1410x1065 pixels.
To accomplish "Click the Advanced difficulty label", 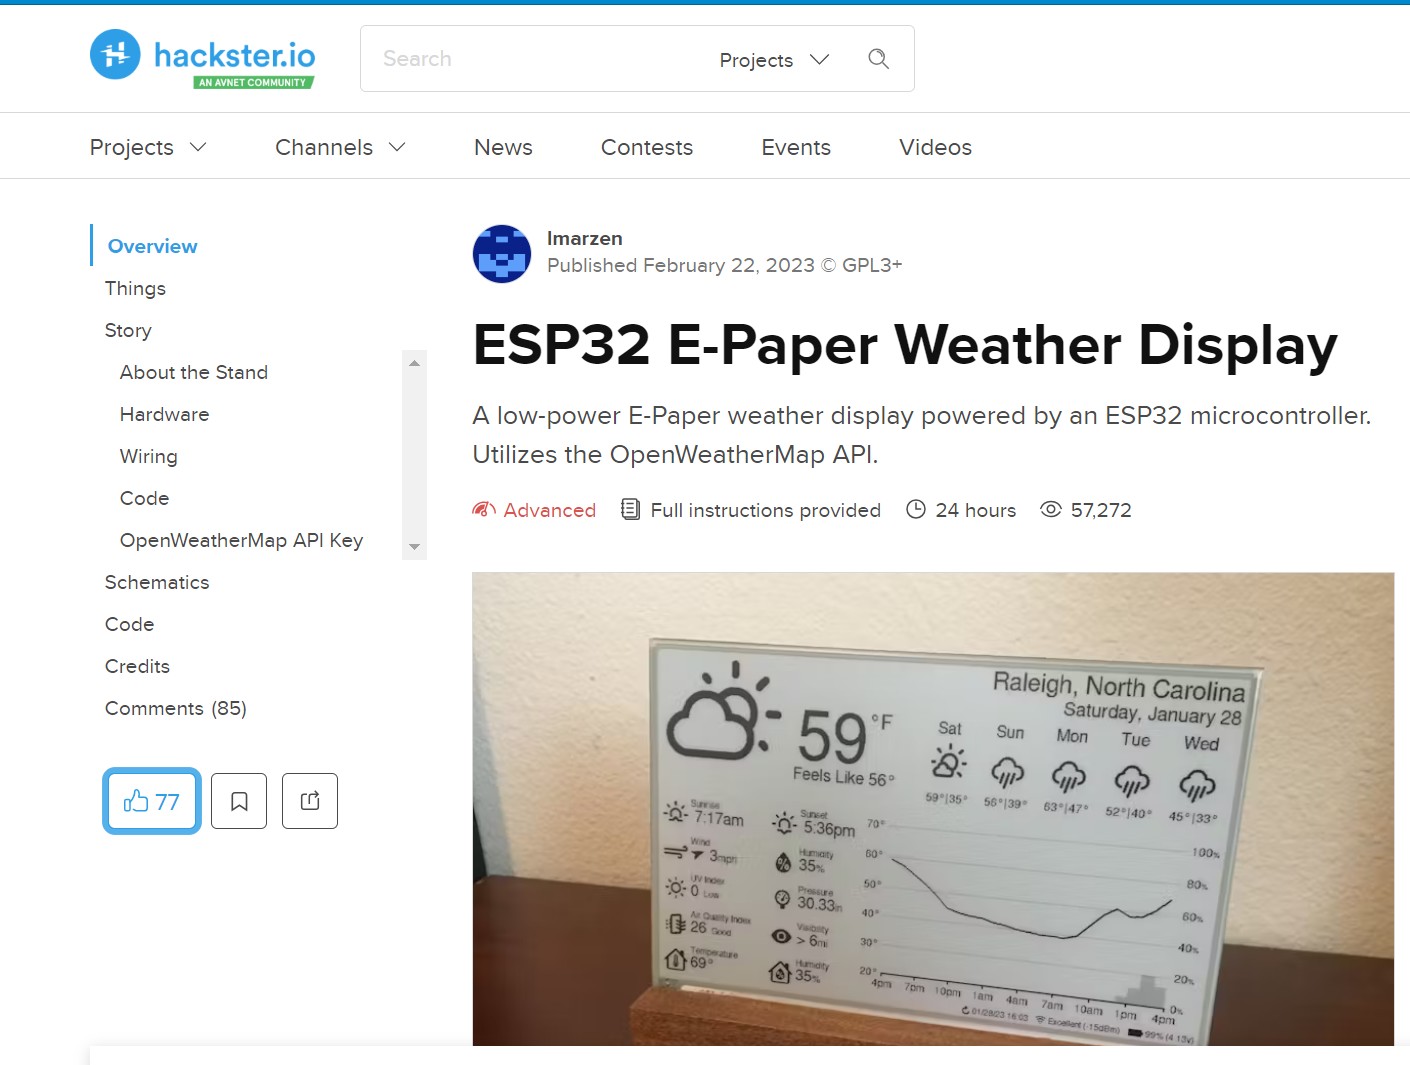I will [549, 510].
